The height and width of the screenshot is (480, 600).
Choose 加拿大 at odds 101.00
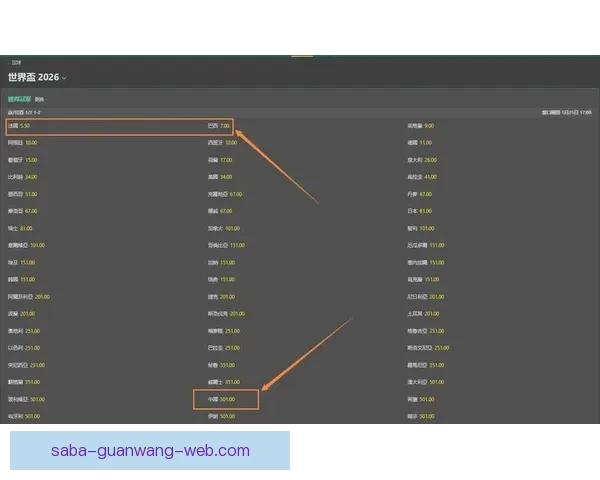224,228
